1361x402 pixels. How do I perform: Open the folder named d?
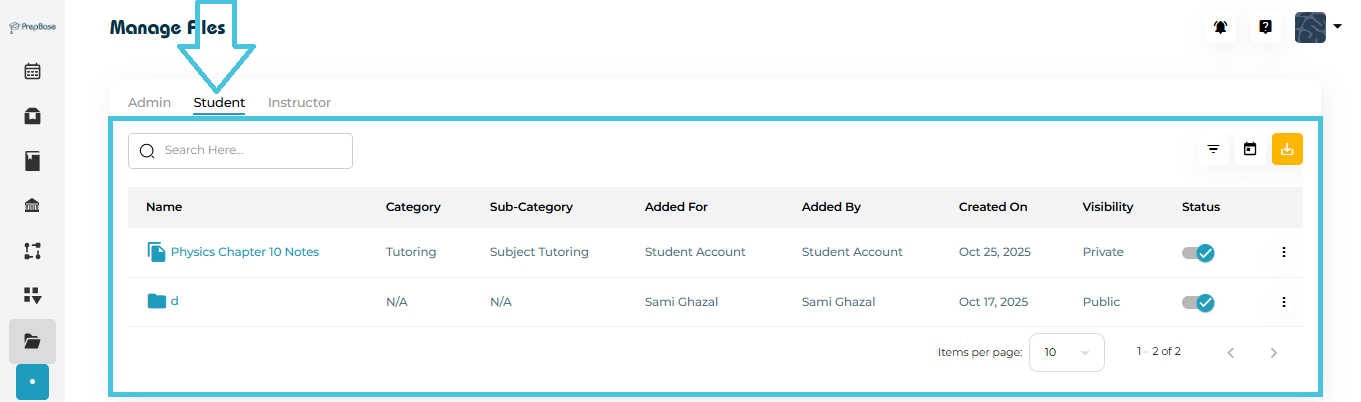click(174, 301)
